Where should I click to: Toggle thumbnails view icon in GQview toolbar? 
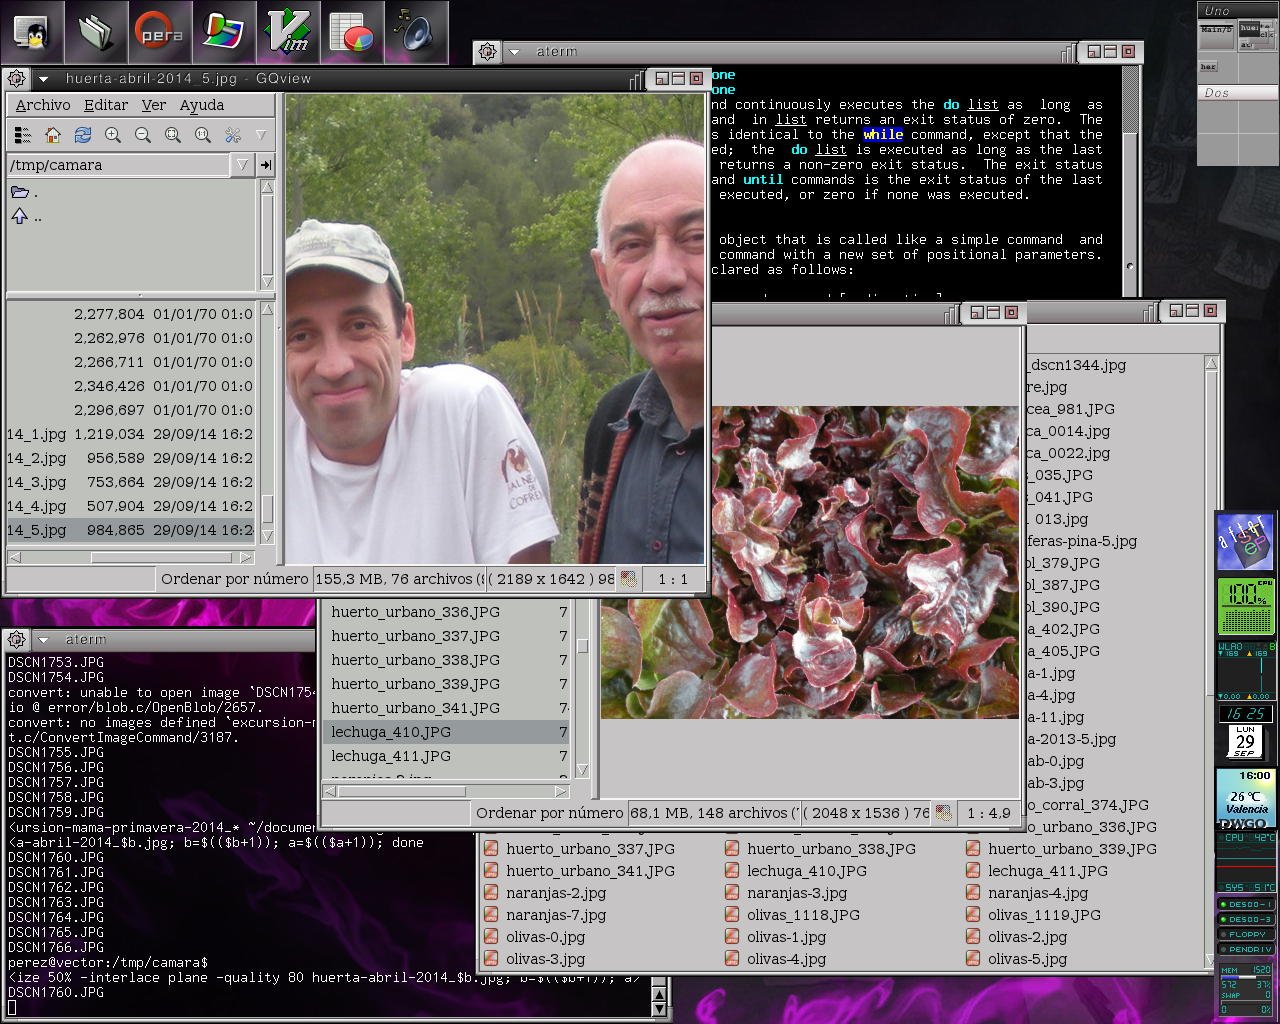(x=23, y=134)
